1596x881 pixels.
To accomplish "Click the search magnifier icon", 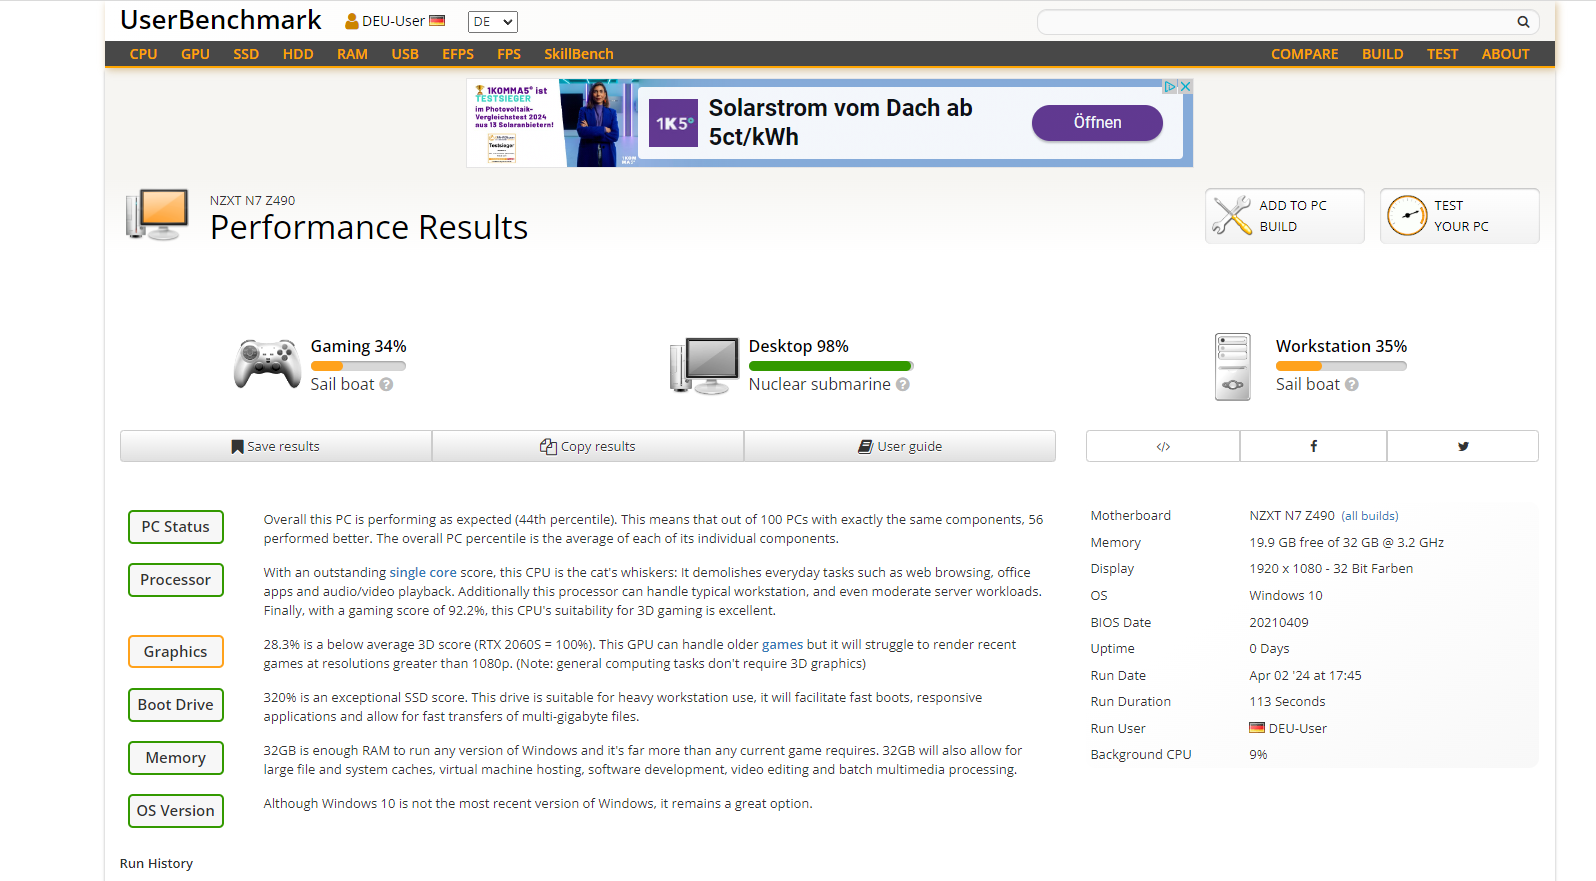I will 1523,22.
